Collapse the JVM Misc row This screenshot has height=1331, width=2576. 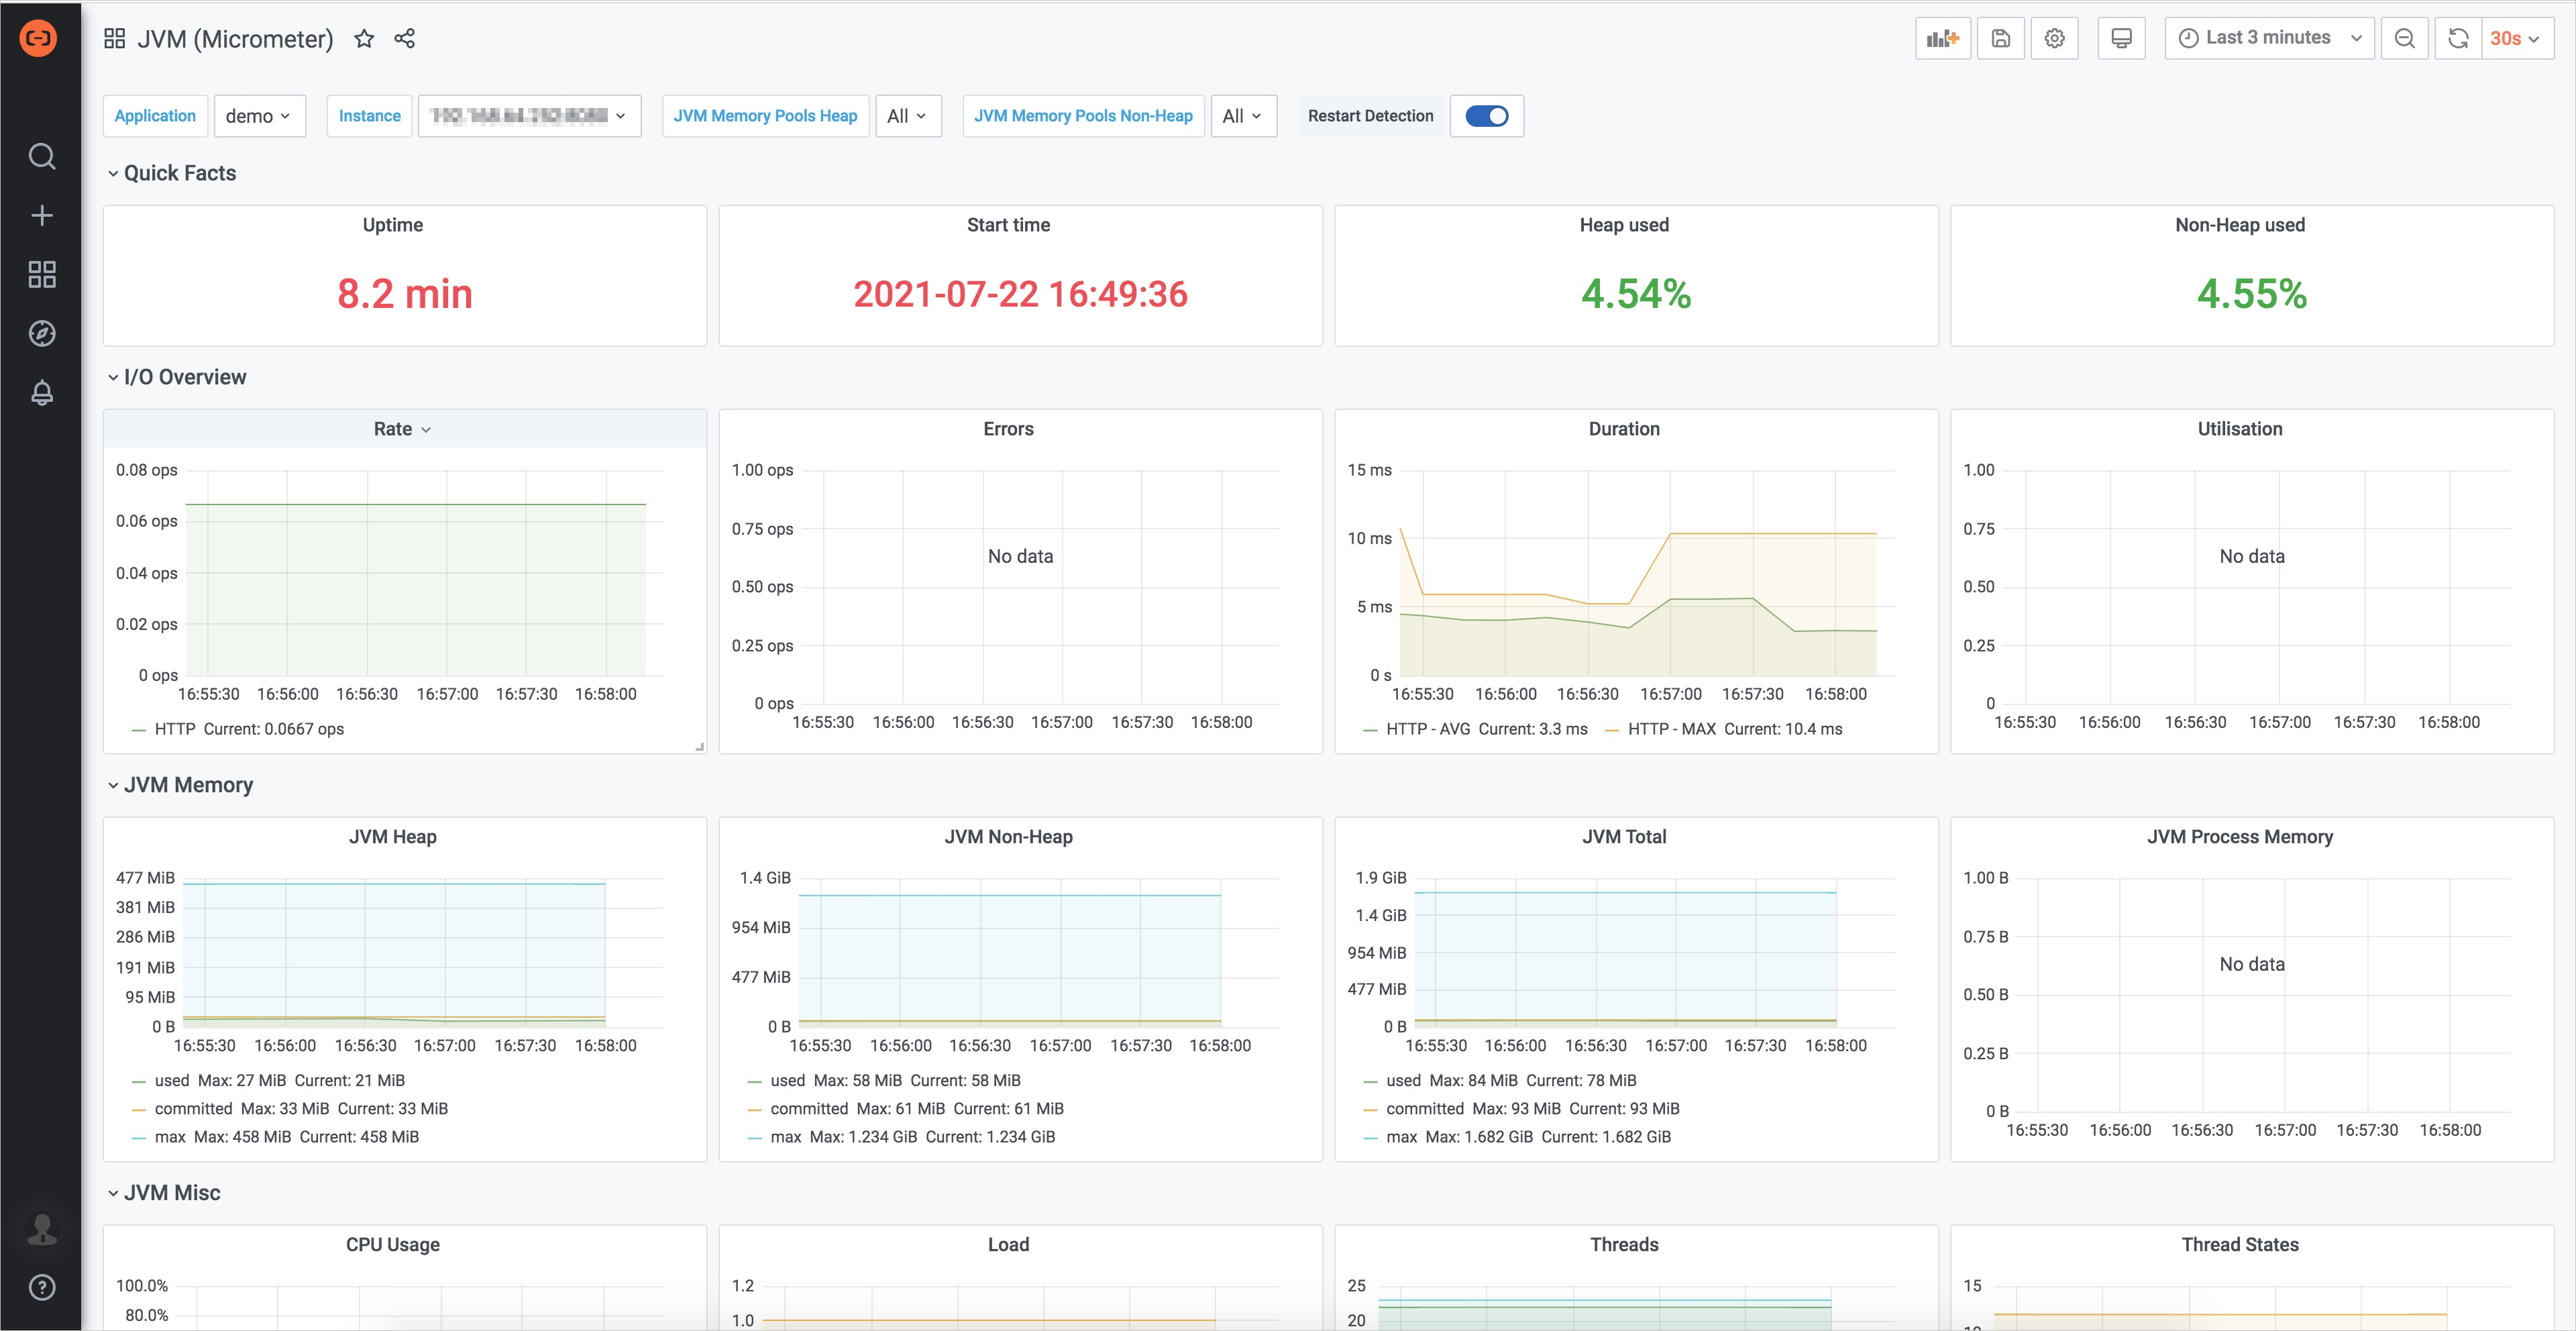(x=164, y=1193)
